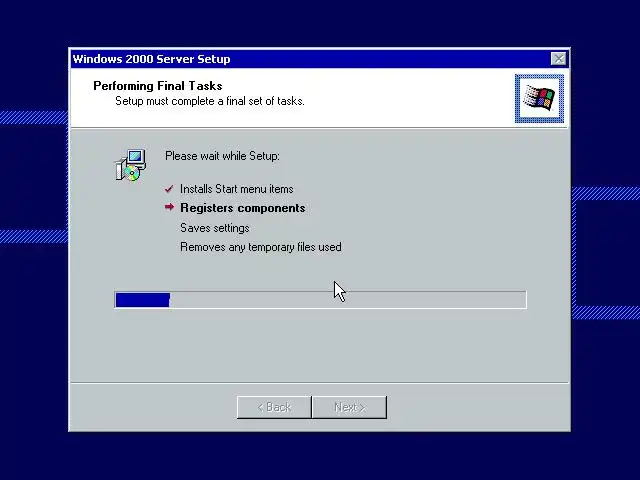Click the 'Saves settings' text
The width and height of the screenshot is (640, 480).
[215, 228]
